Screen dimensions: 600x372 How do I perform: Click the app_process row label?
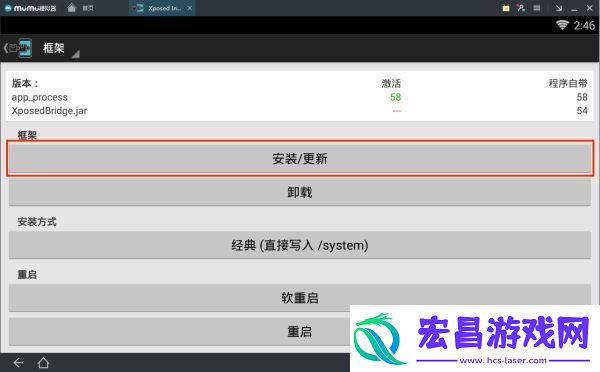click(40, 97)
